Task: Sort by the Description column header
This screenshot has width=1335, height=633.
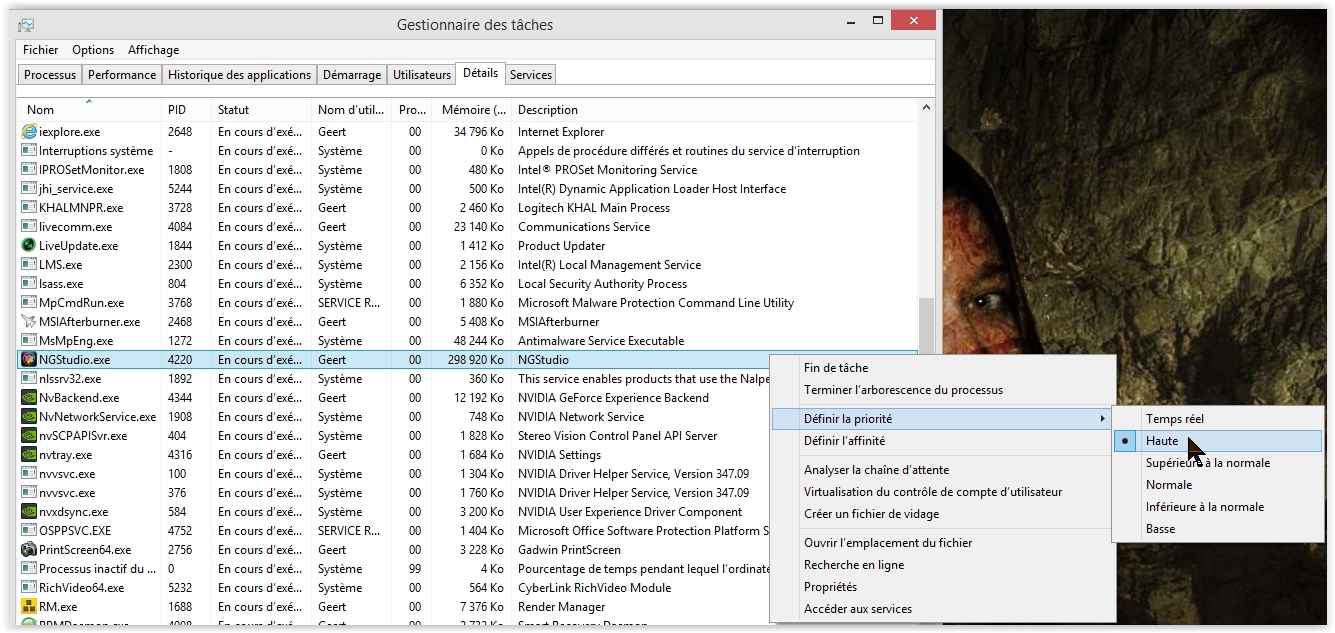Action: coord(714,109)
